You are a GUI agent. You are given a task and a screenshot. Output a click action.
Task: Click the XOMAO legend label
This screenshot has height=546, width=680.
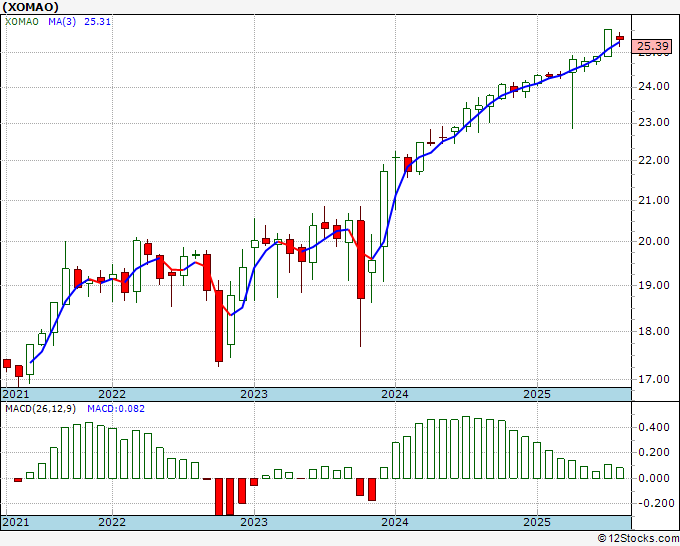click(22, 22)
